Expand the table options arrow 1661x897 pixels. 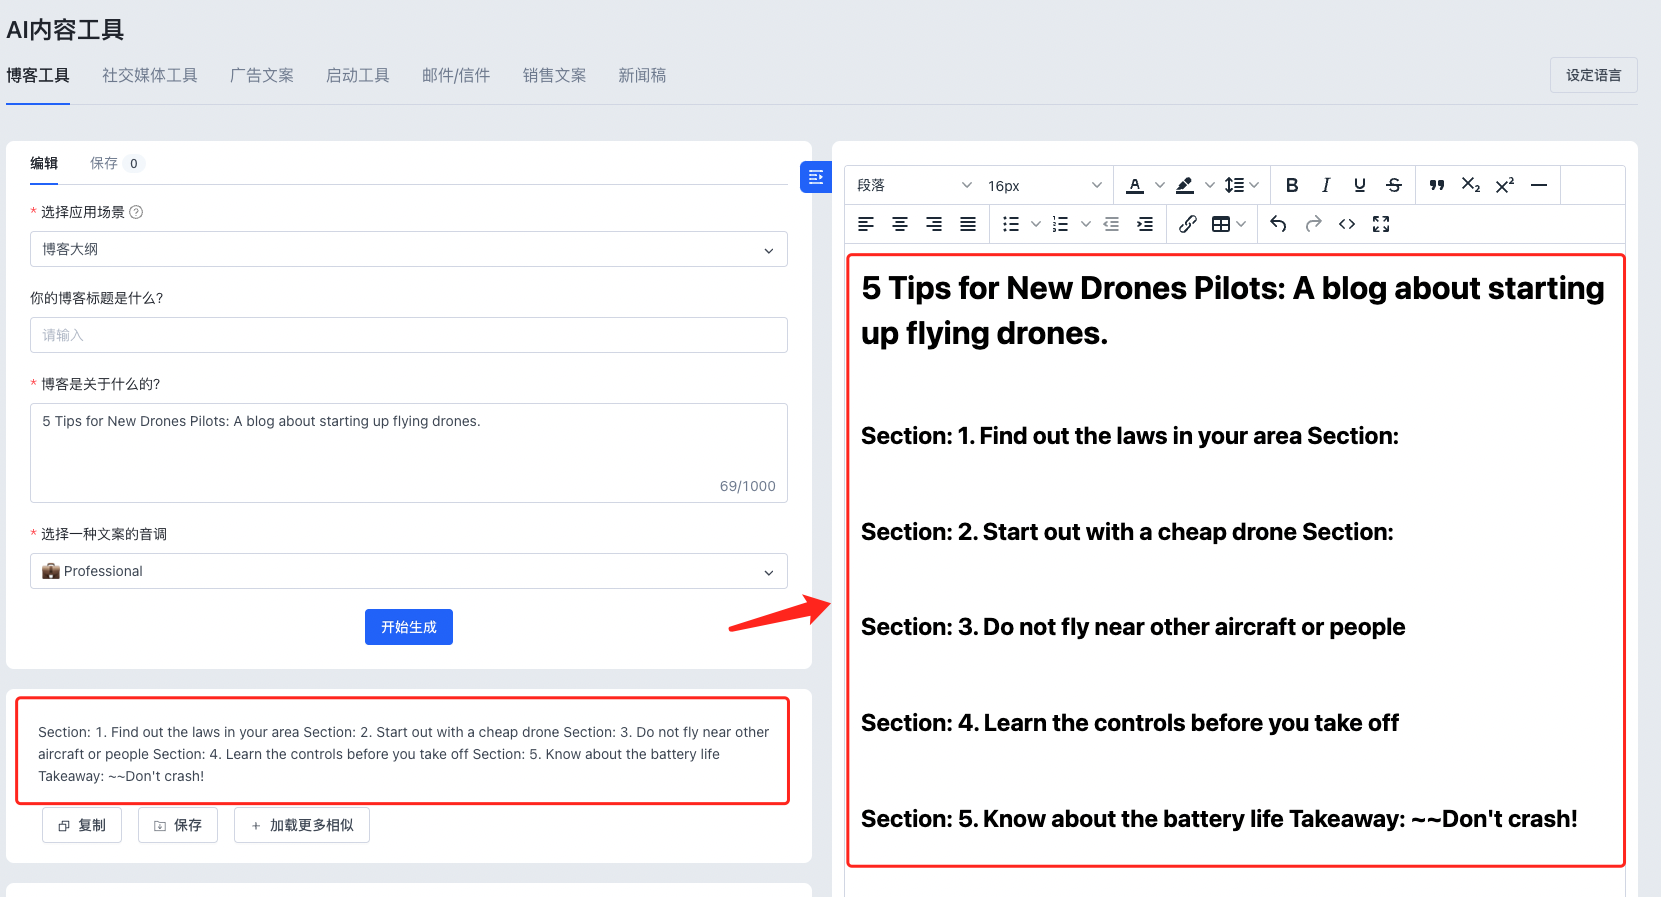click(x=1242, y=224)
